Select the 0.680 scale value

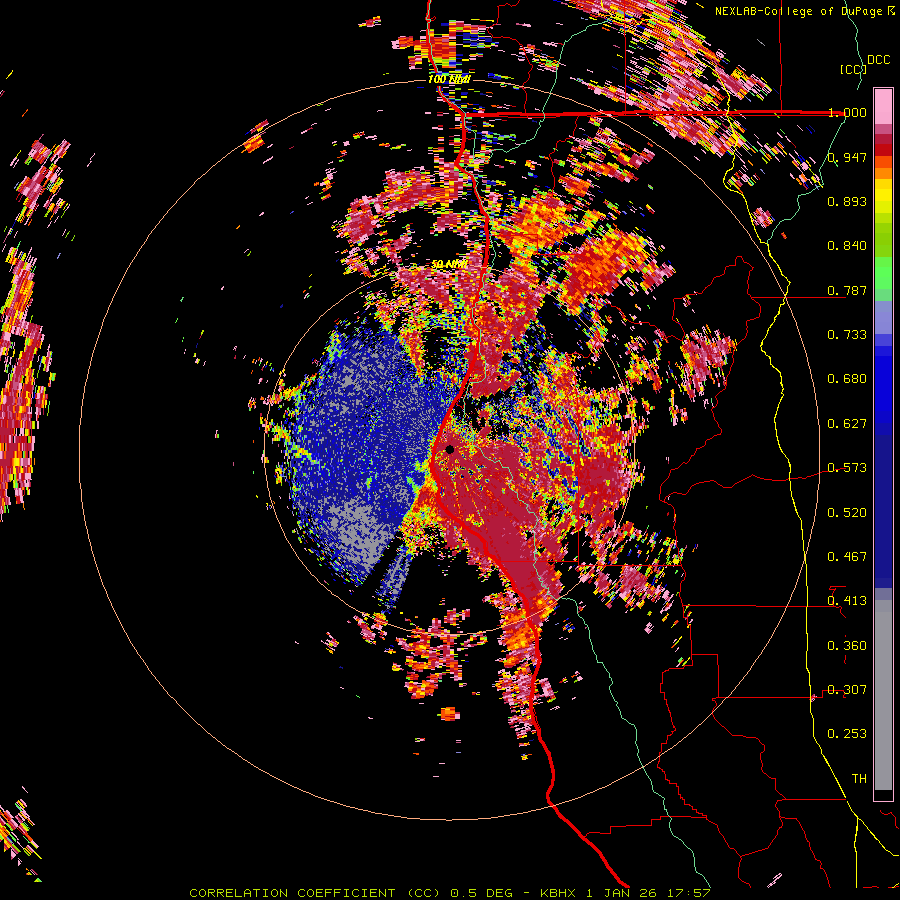(847, 379)
